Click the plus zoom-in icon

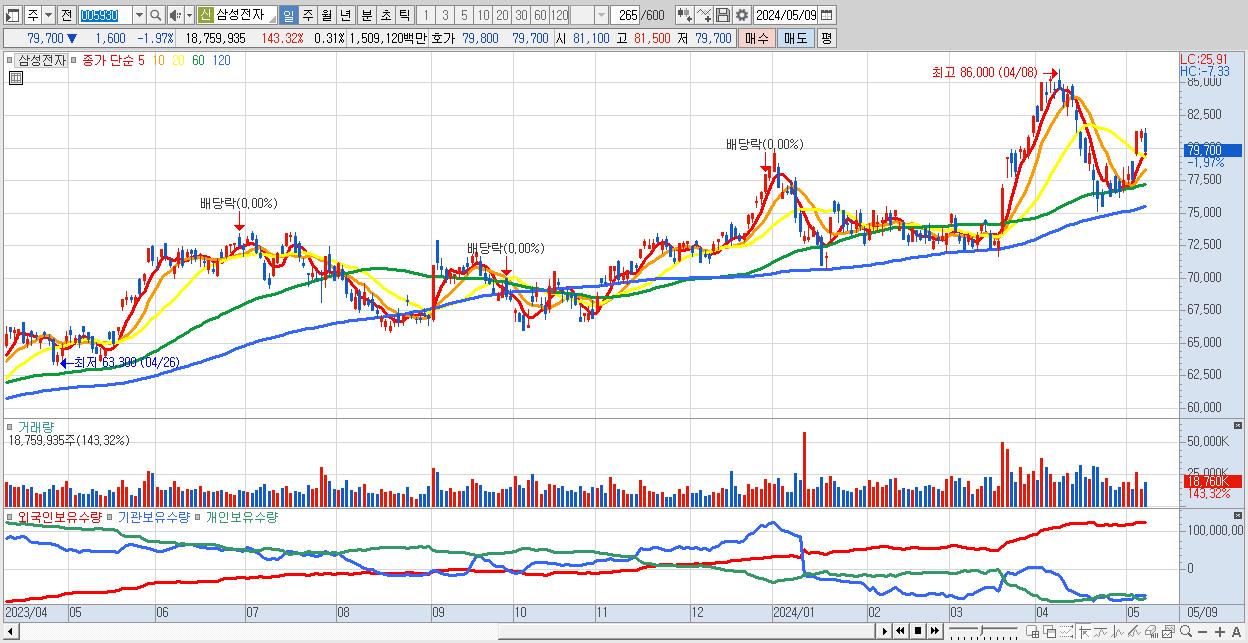tap(1220, 632)
